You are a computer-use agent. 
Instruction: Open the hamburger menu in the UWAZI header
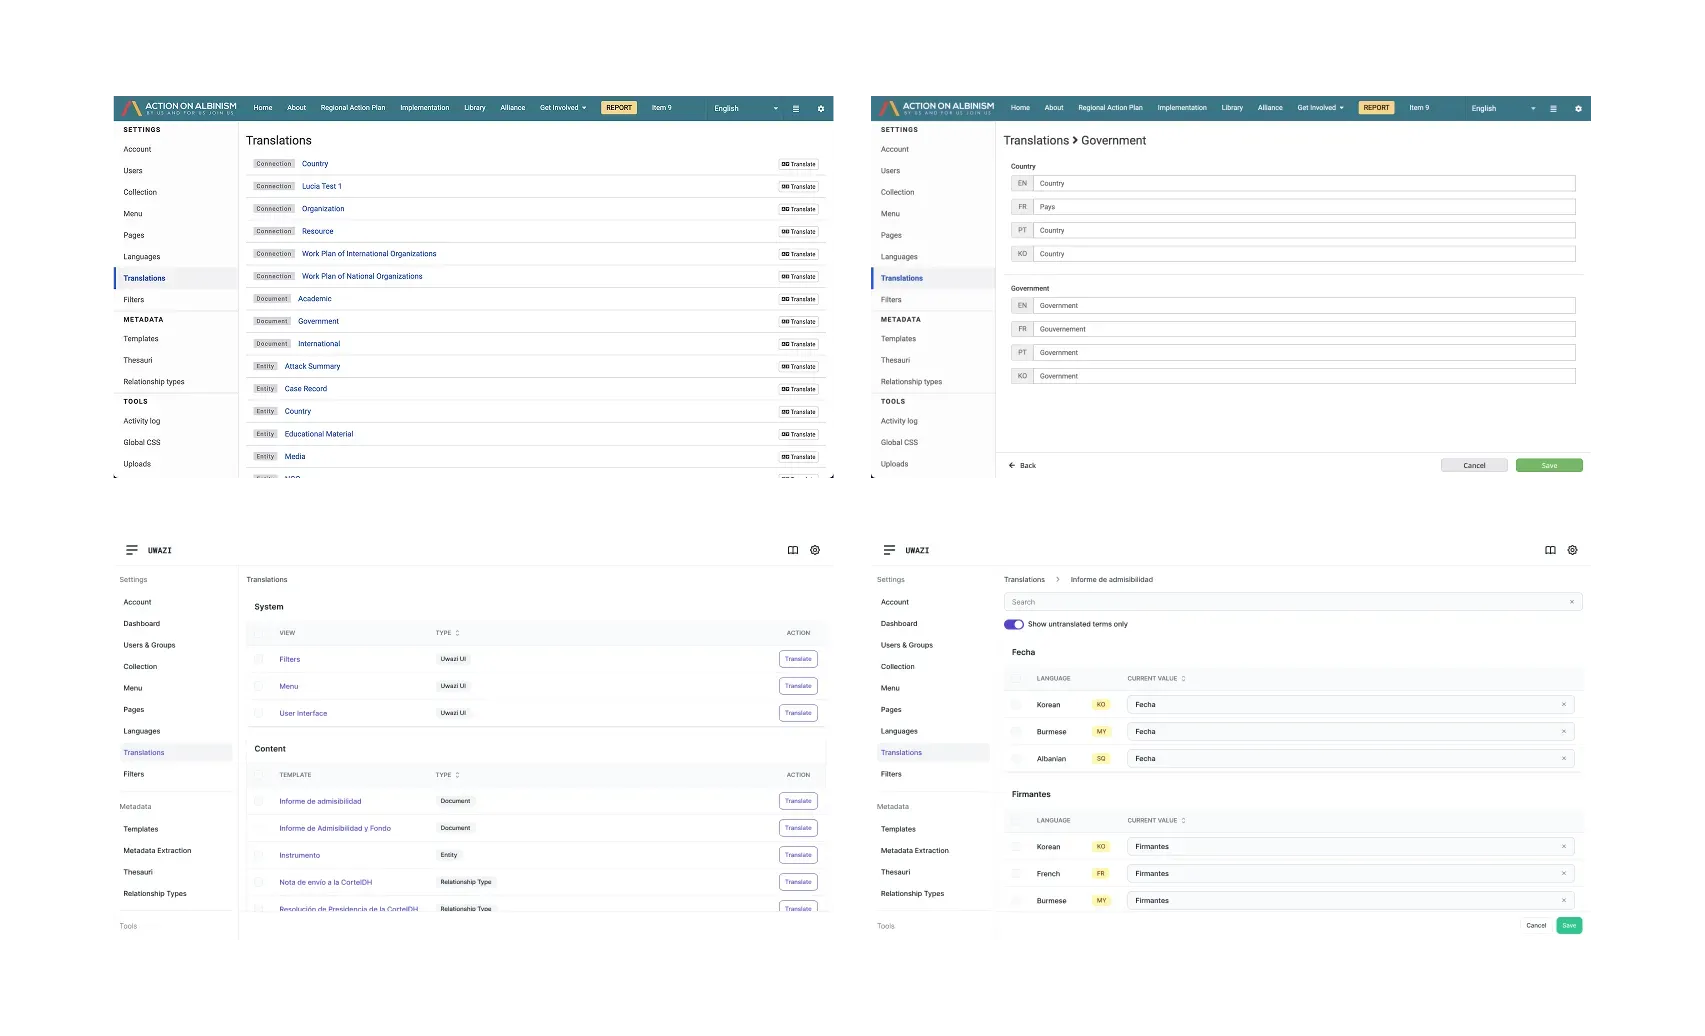click(131, 549)
